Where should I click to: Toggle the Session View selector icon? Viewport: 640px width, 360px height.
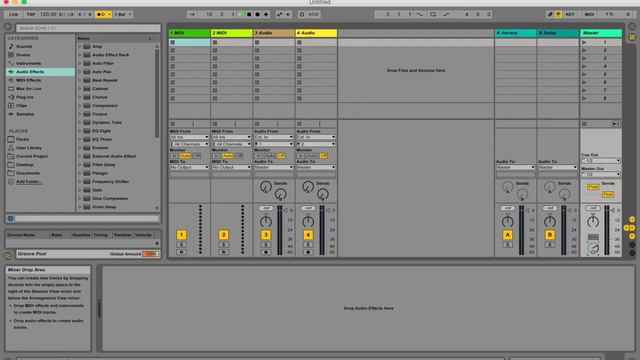pyautogui.click(x=632, y=37)
